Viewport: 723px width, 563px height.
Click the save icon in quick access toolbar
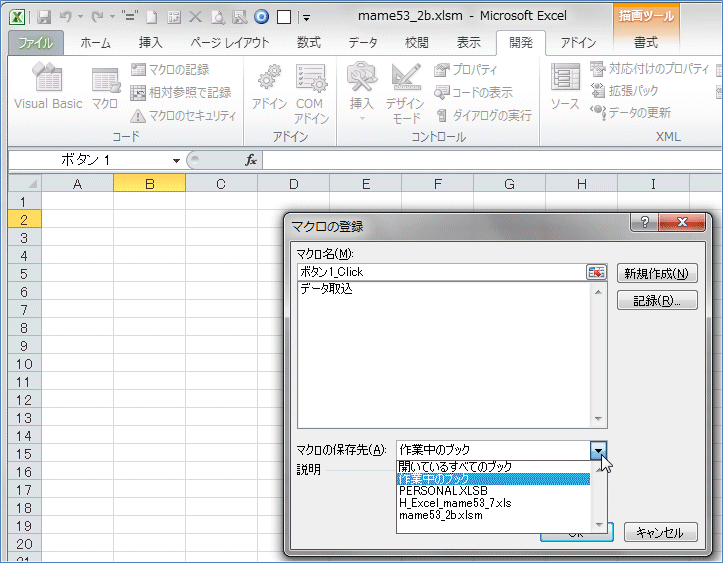[44, 17]
